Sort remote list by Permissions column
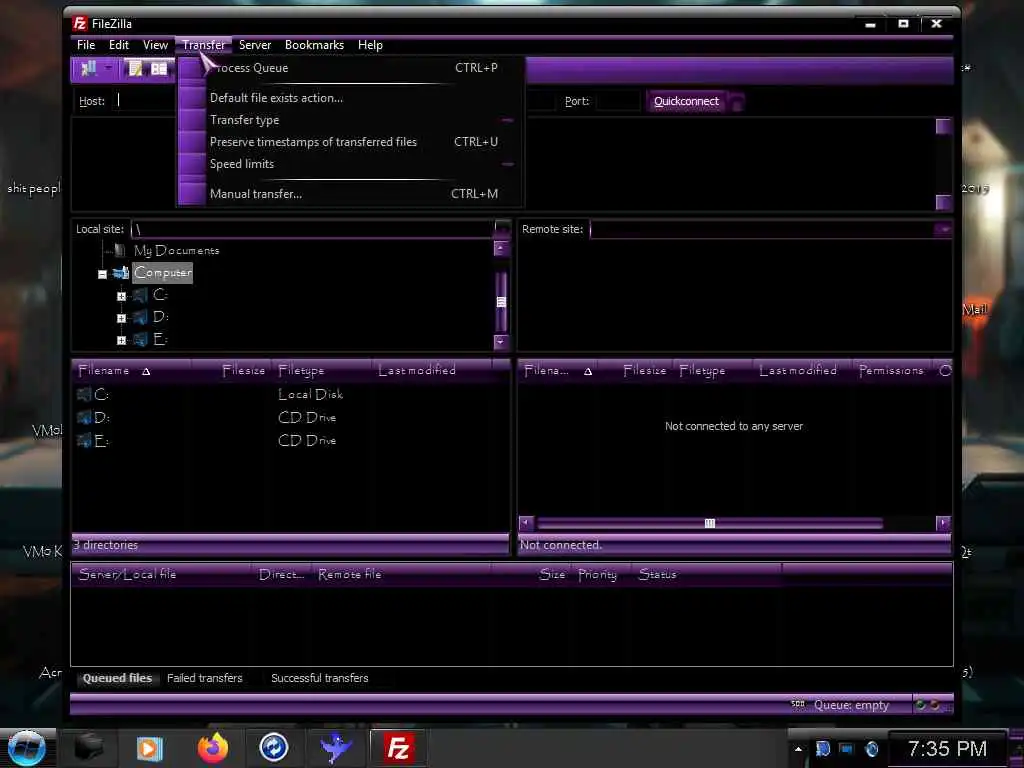 pos(892,371)
